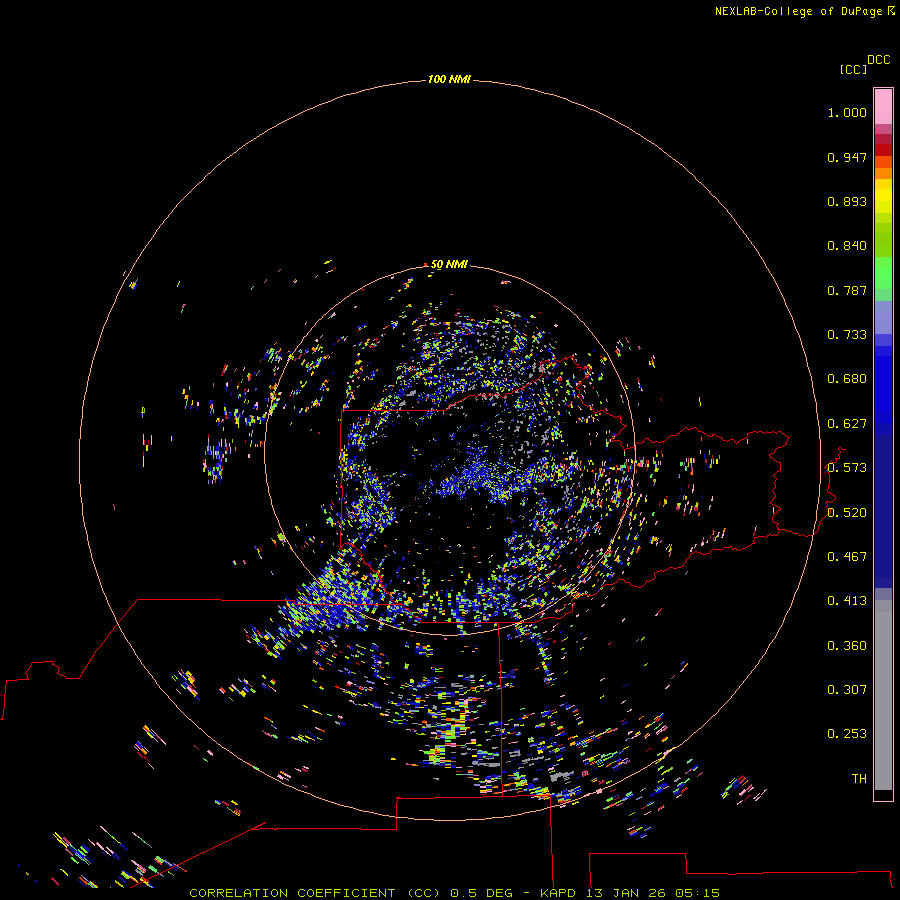Pick the pink band at the top of the color scale
Screen dimensions: 900x900
pos(883,107)
